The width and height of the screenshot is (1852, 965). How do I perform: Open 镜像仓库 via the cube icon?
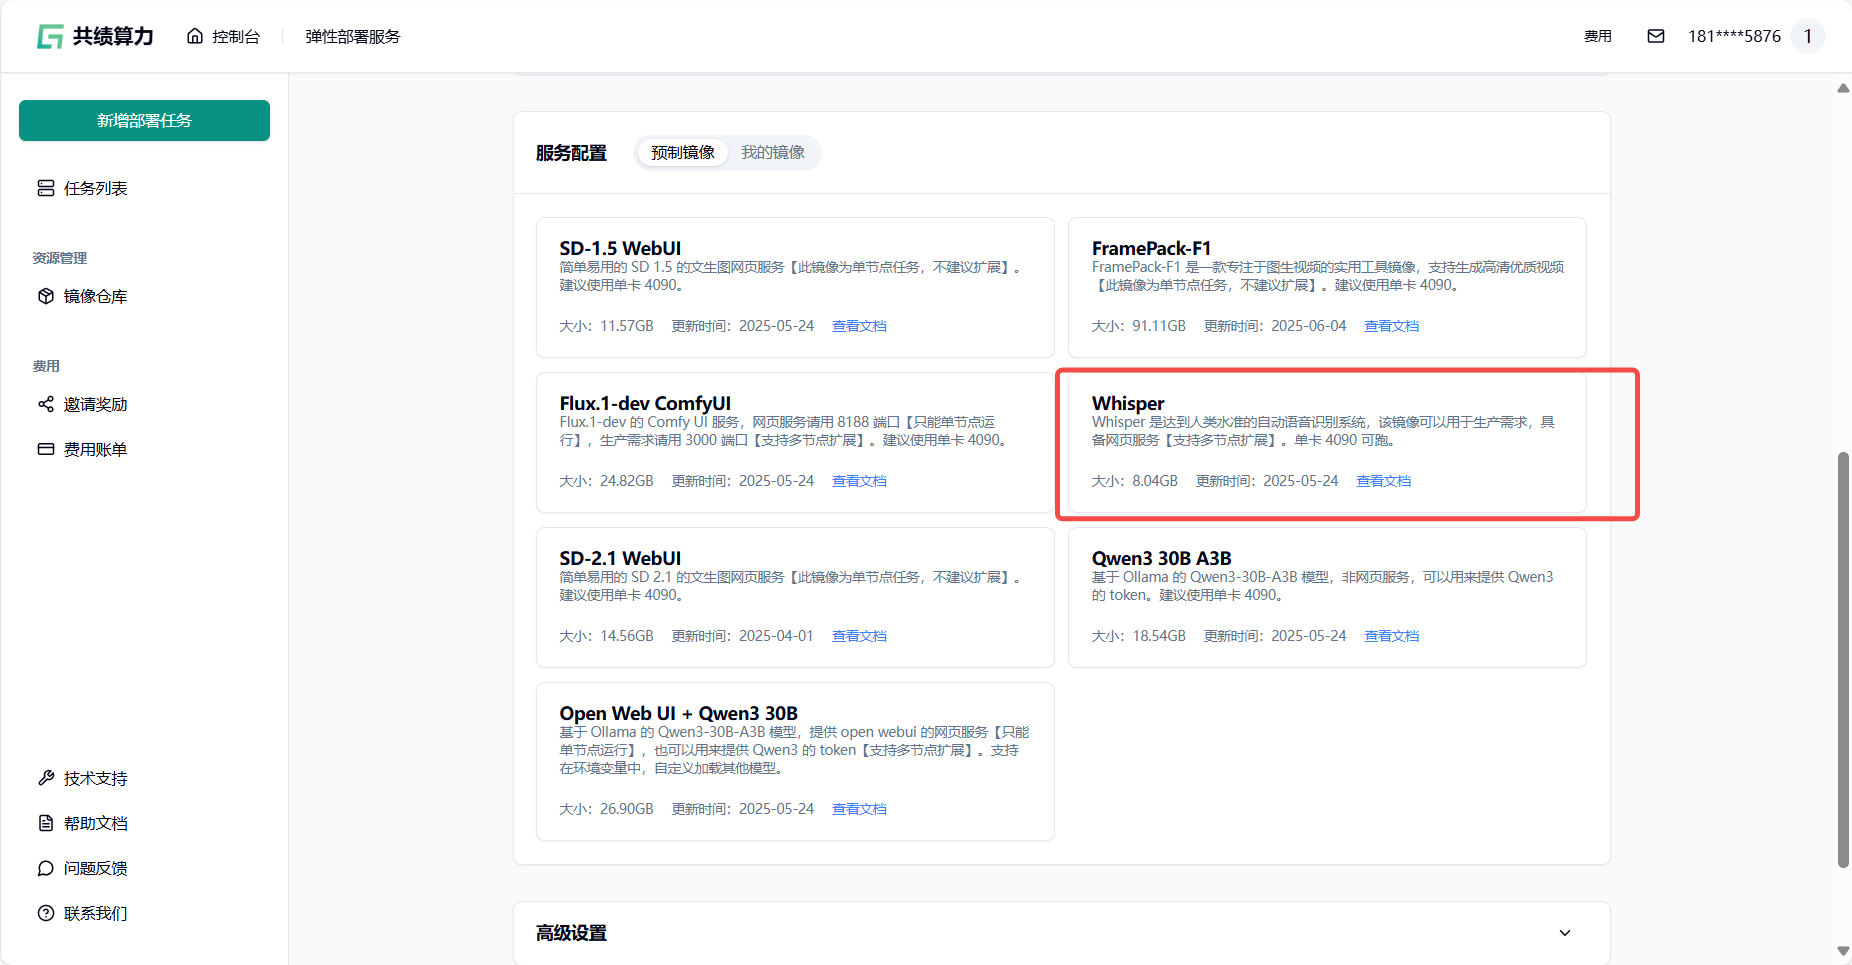[46, 297]
